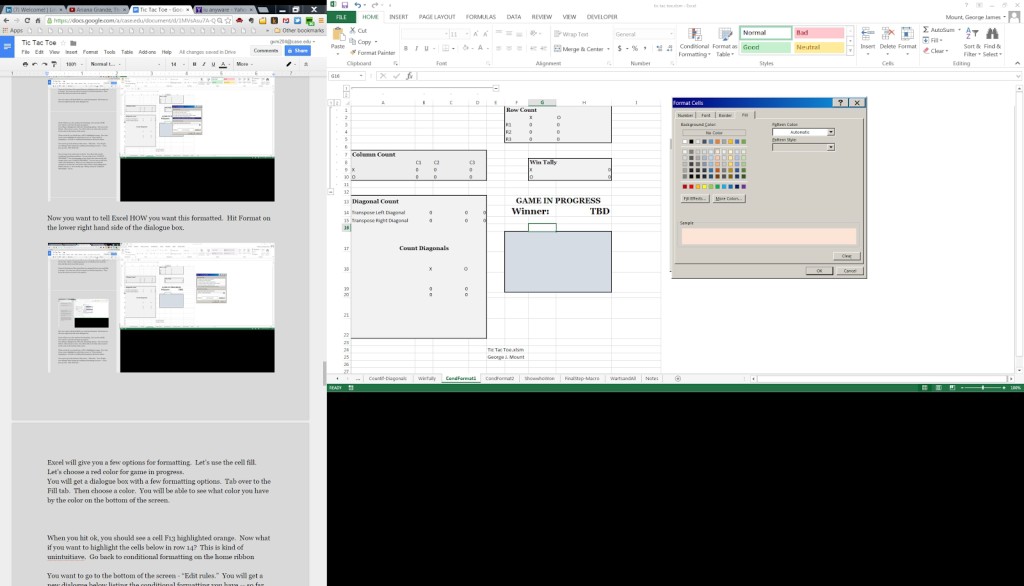The image size is (1024, 586).
Task: Click the Save icon in Excel title bar
Action: pyautogui.click(x=345, y=5)
